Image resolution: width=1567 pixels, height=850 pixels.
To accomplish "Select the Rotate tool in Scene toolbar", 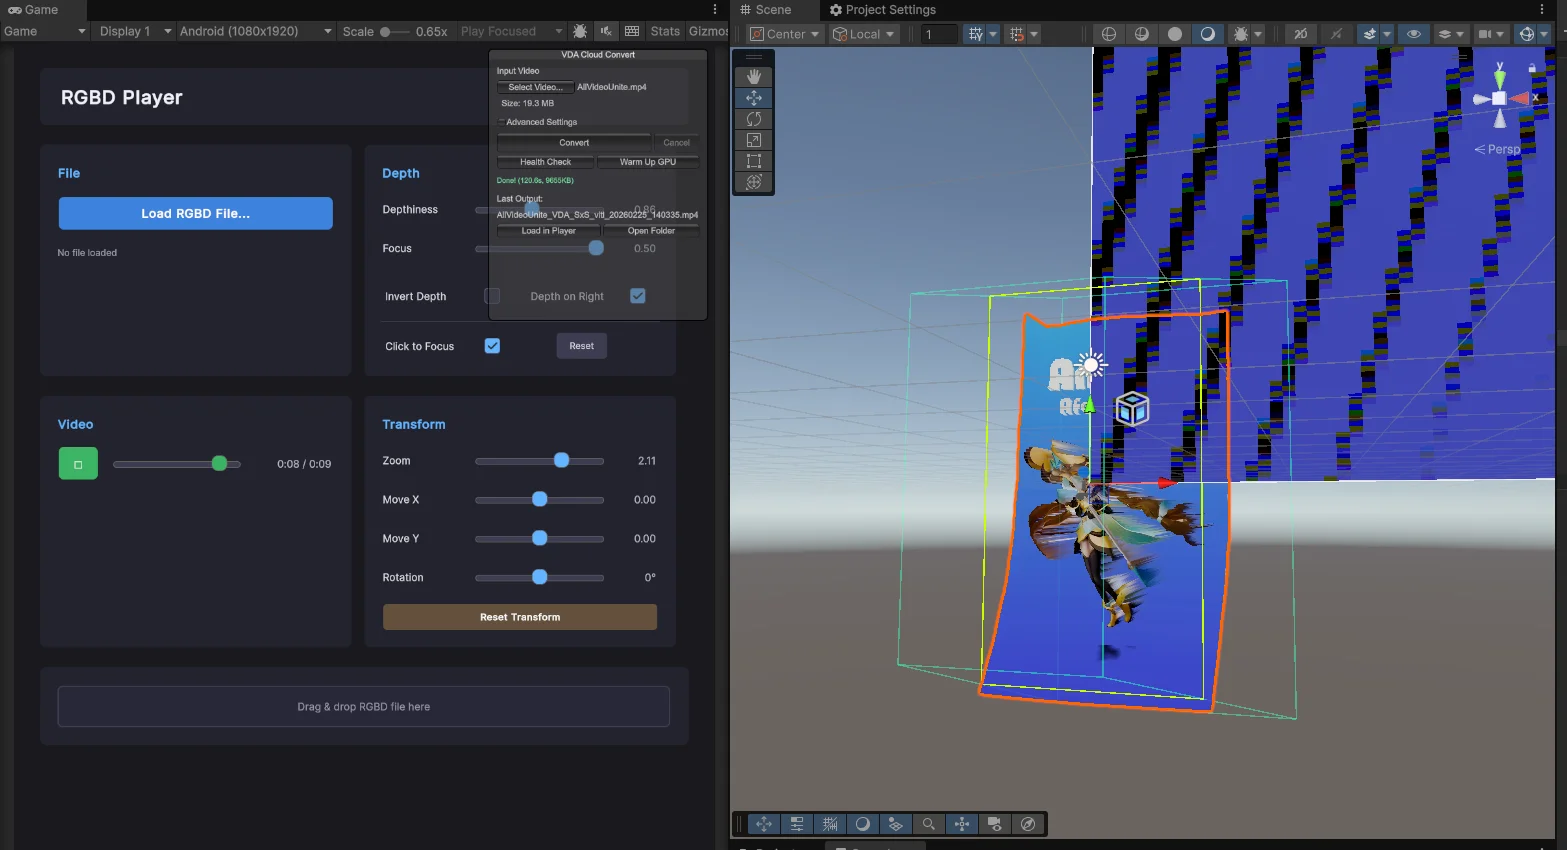I will (754, 119).
